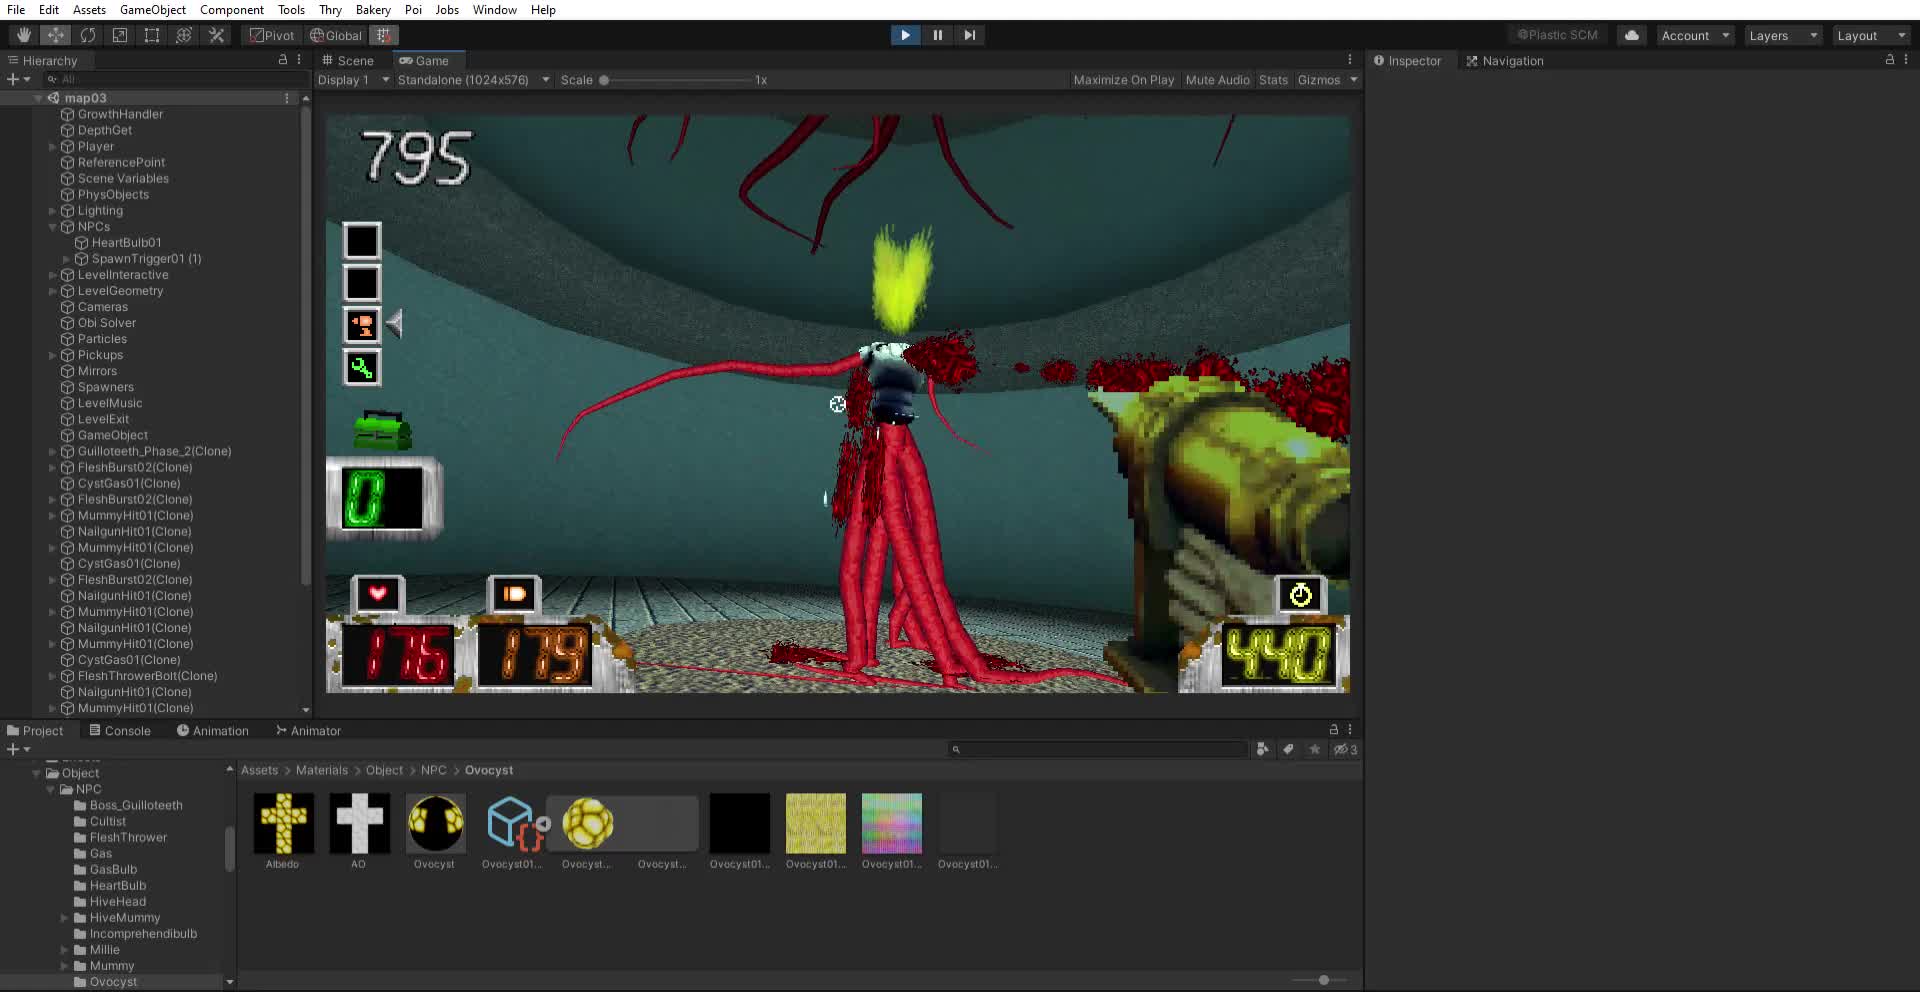Select the AO texture thumbnail
The width and height of the screenshot is (1920, 992).
(x=359, y=823)
